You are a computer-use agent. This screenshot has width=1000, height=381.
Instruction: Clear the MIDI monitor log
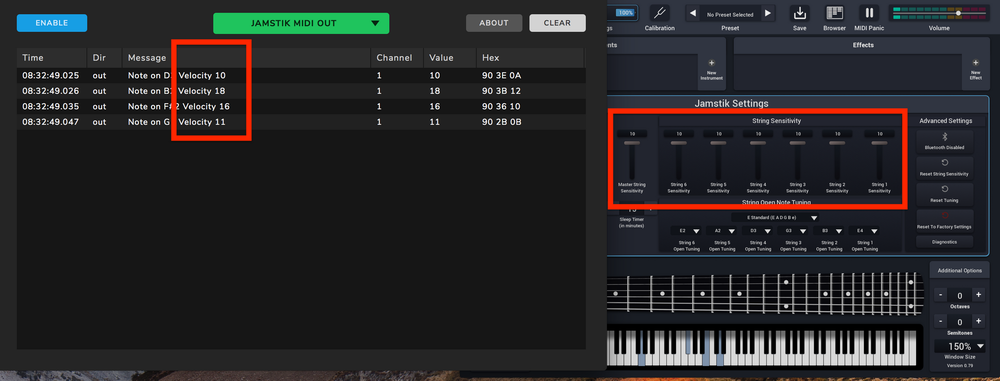[x=557, y=23]
